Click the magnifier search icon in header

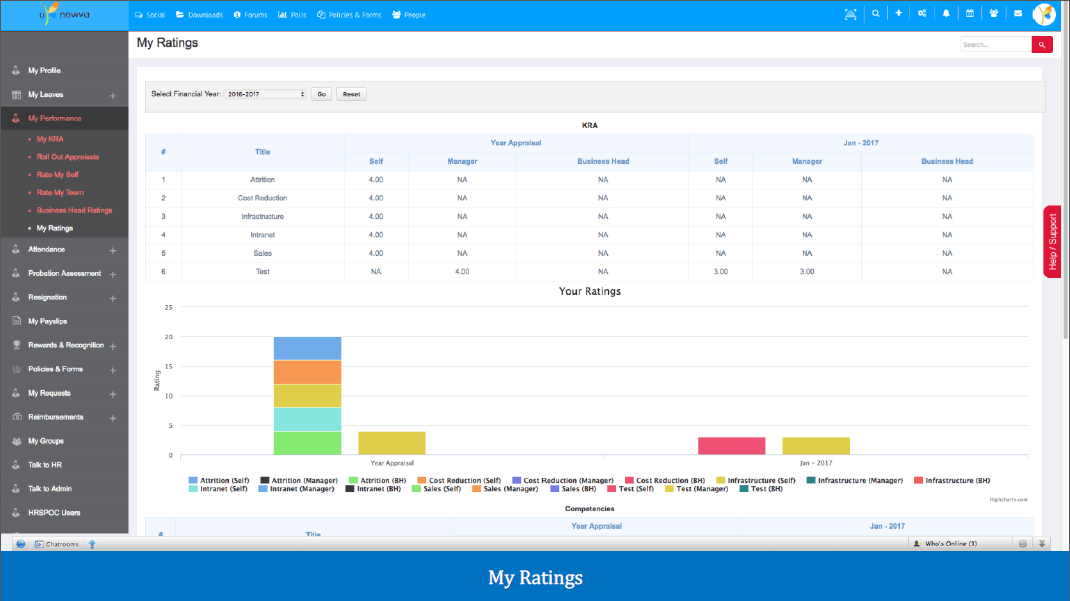876,14
